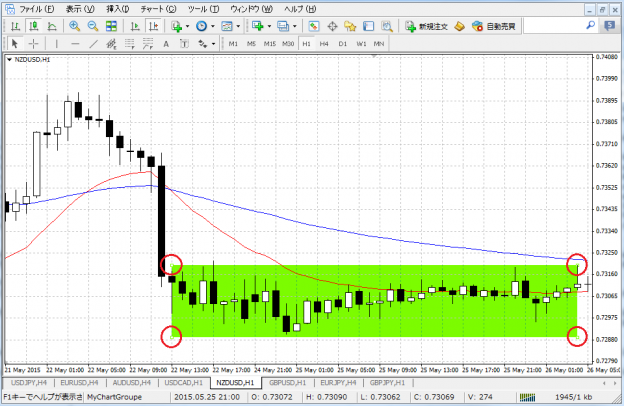Screen dimensions: 624x406
Task: Toggle the M15 timeframe button
Action: point(270,44)
